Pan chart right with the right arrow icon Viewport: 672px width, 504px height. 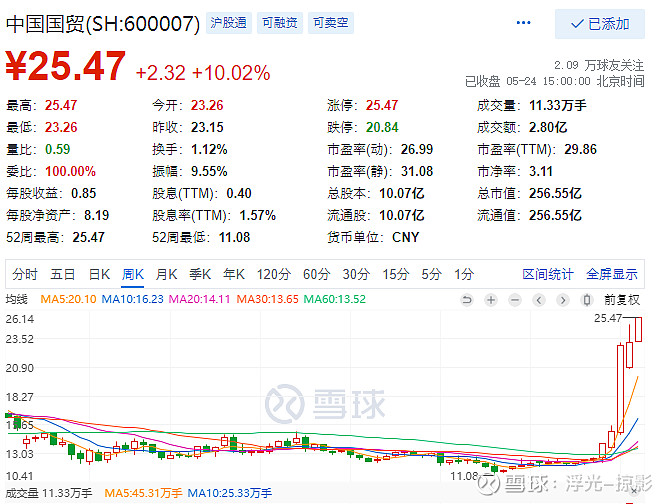pyautogui.click(x=563, y=300)
